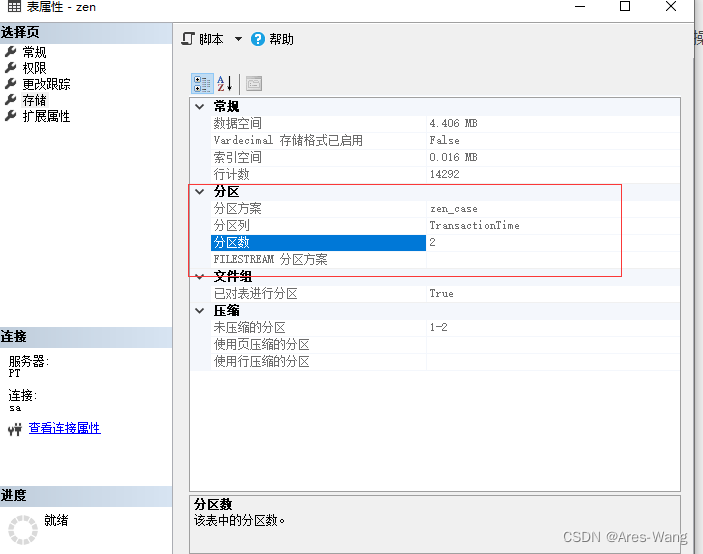Click the 0.016 MB index value
703x554 pixels.
[x=453, y=157]
